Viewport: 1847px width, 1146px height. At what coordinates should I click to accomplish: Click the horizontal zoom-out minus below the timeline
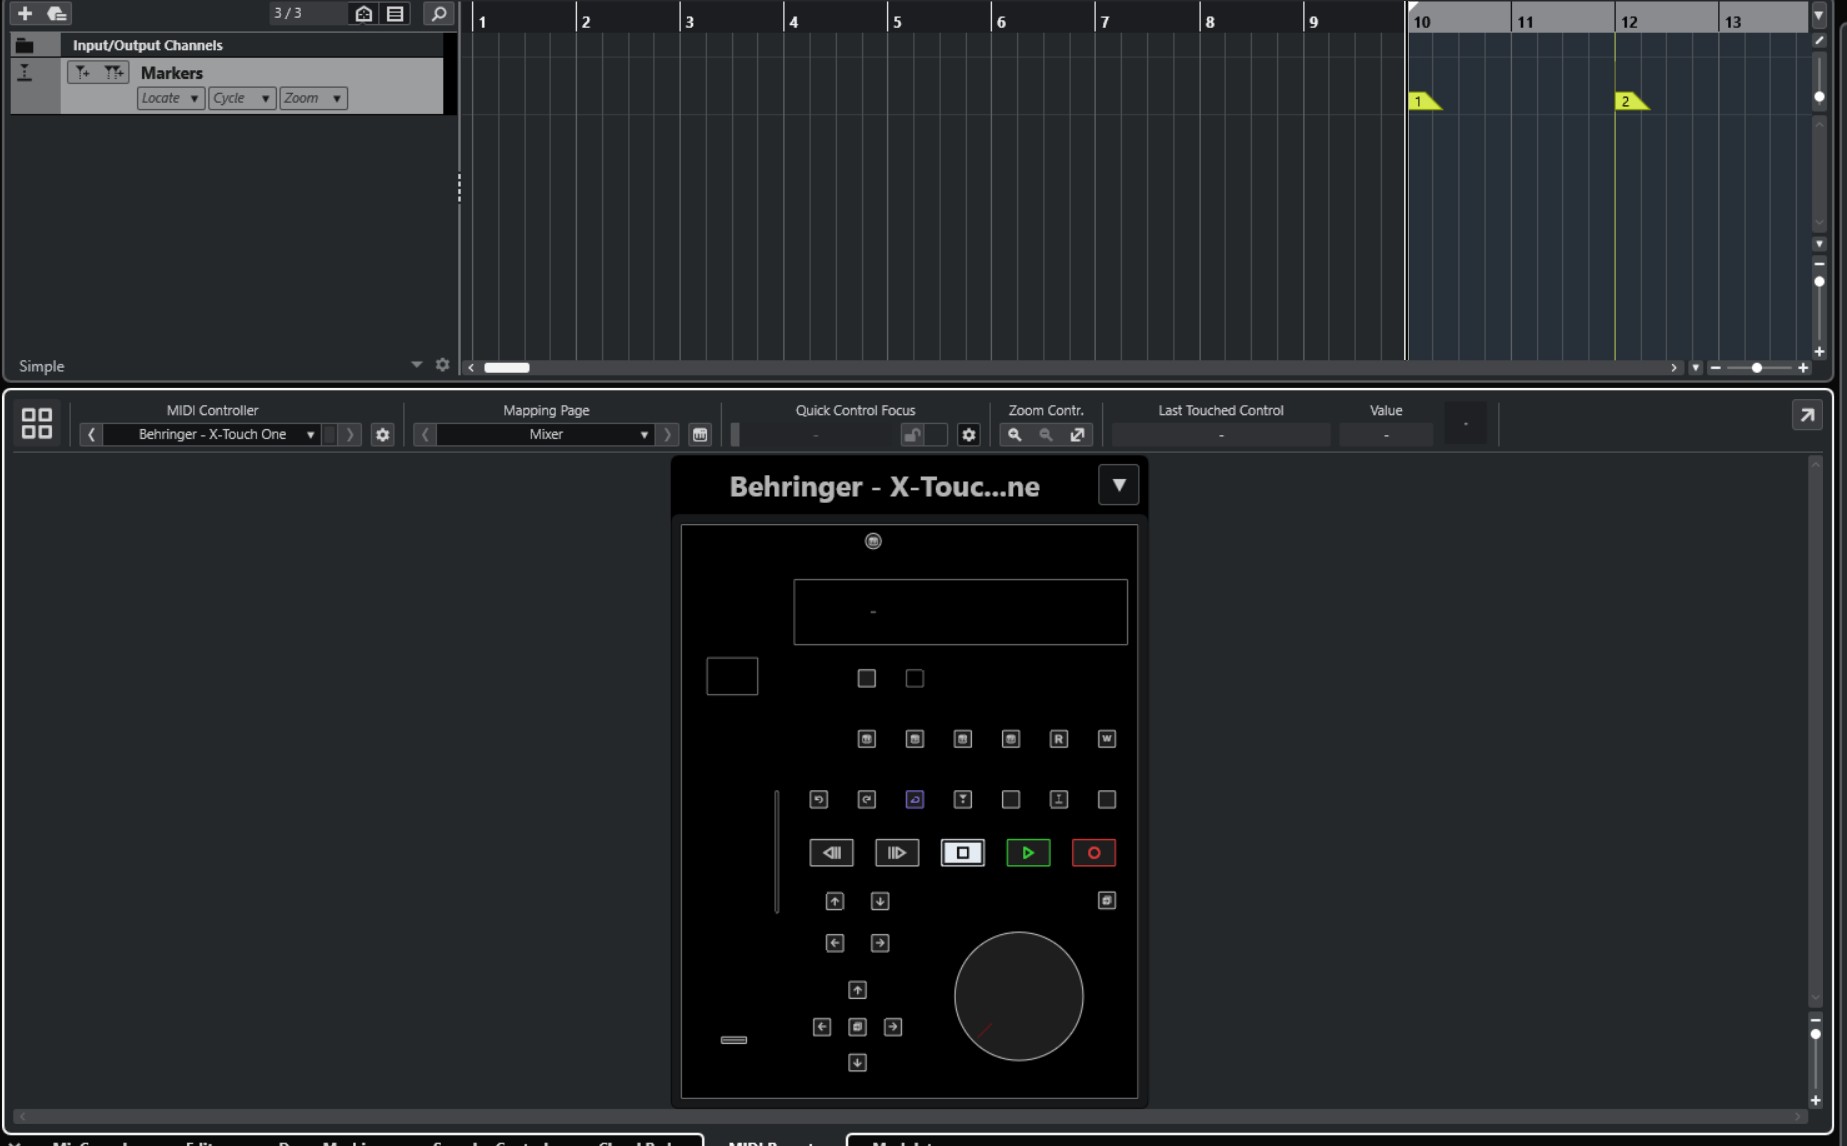[x=1716, y=368]
